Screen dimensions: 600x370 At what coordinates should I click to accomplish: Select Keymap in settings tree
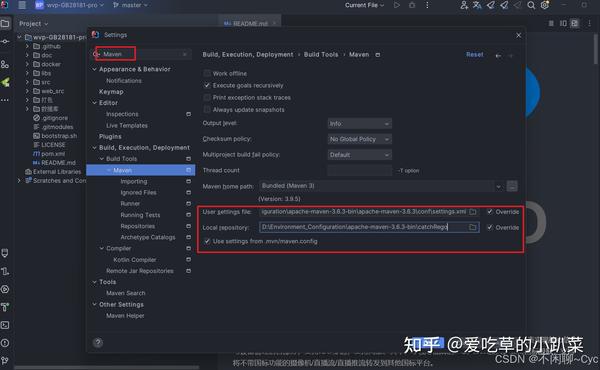(111, 92)
